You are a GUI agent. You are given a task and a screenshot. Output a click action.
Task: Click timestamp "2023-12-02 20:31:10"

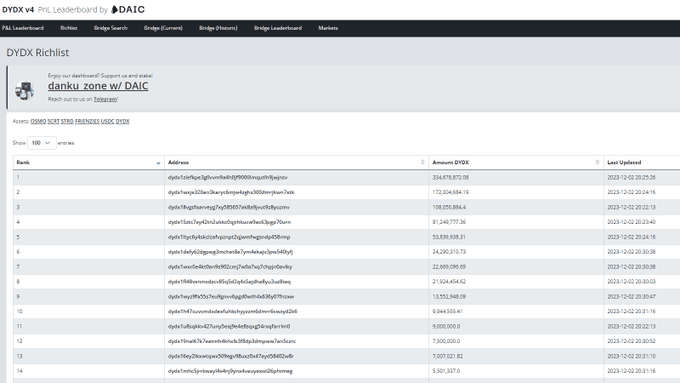click(631, 356)
